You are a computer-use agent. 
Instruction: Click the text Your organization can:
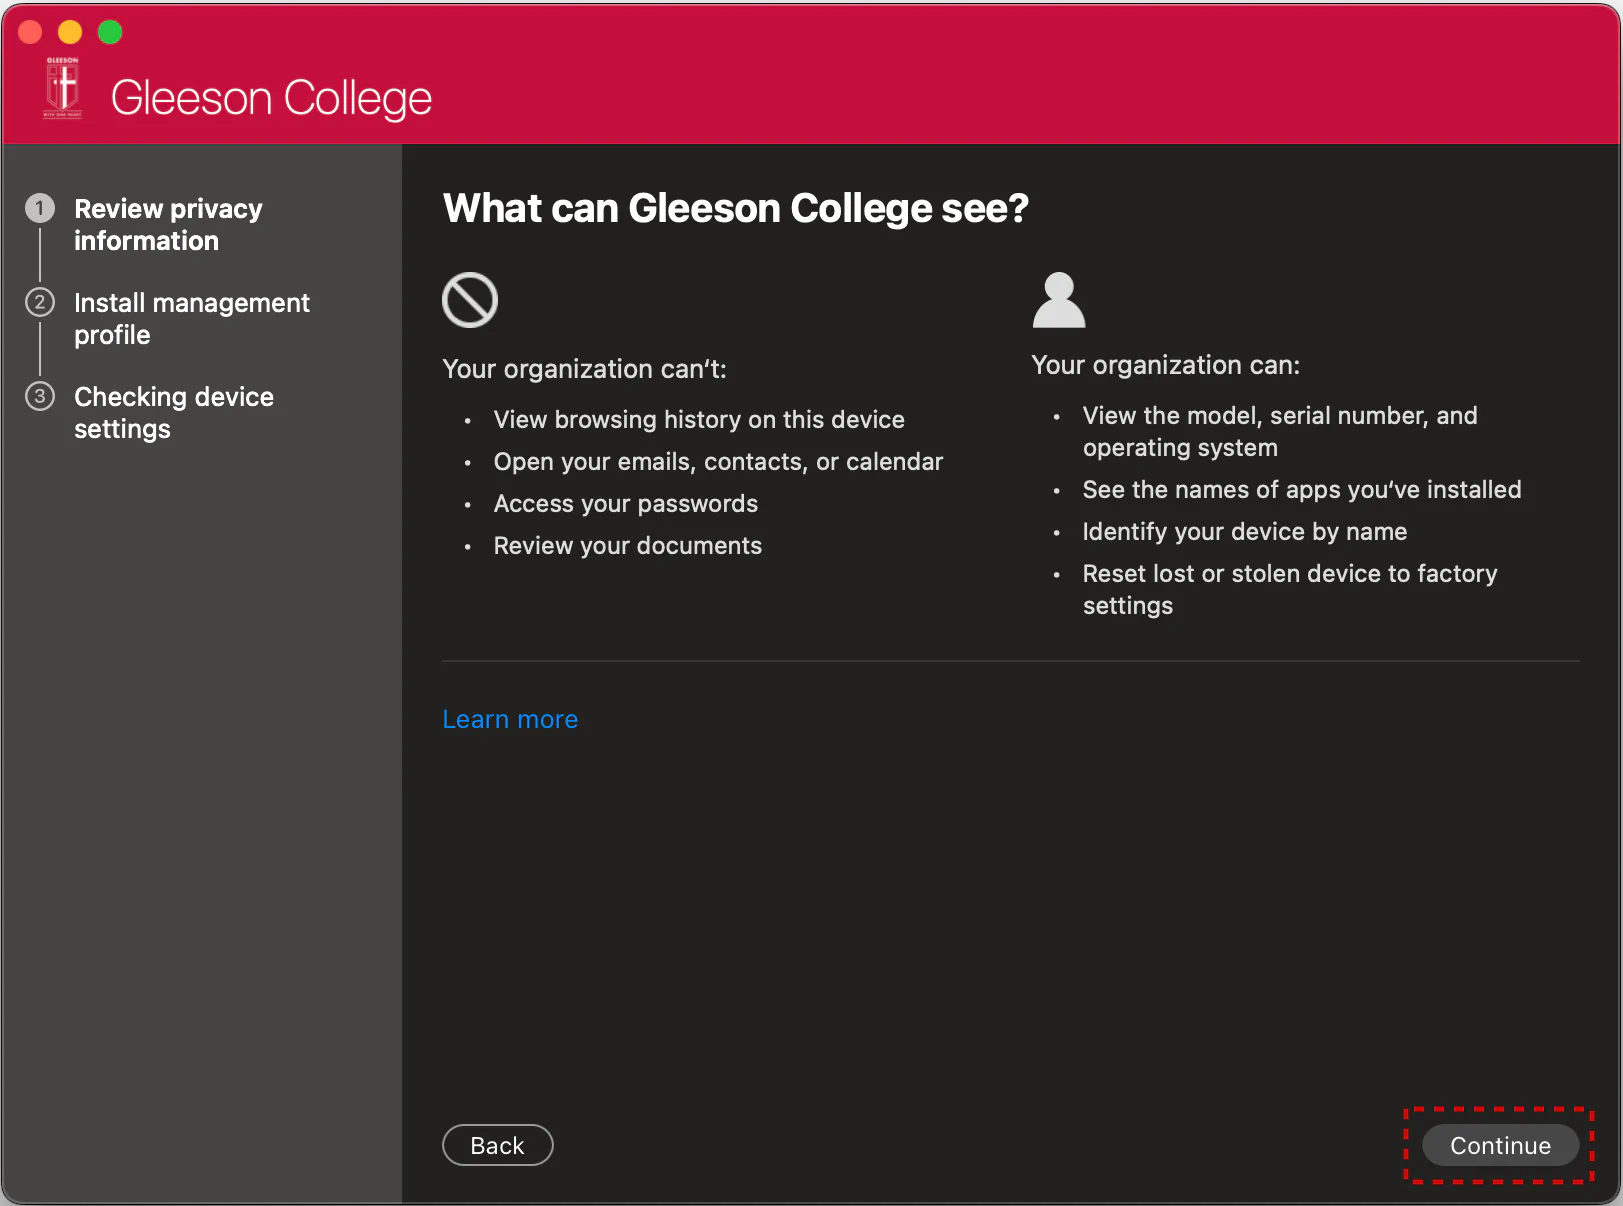point(1166,365)
